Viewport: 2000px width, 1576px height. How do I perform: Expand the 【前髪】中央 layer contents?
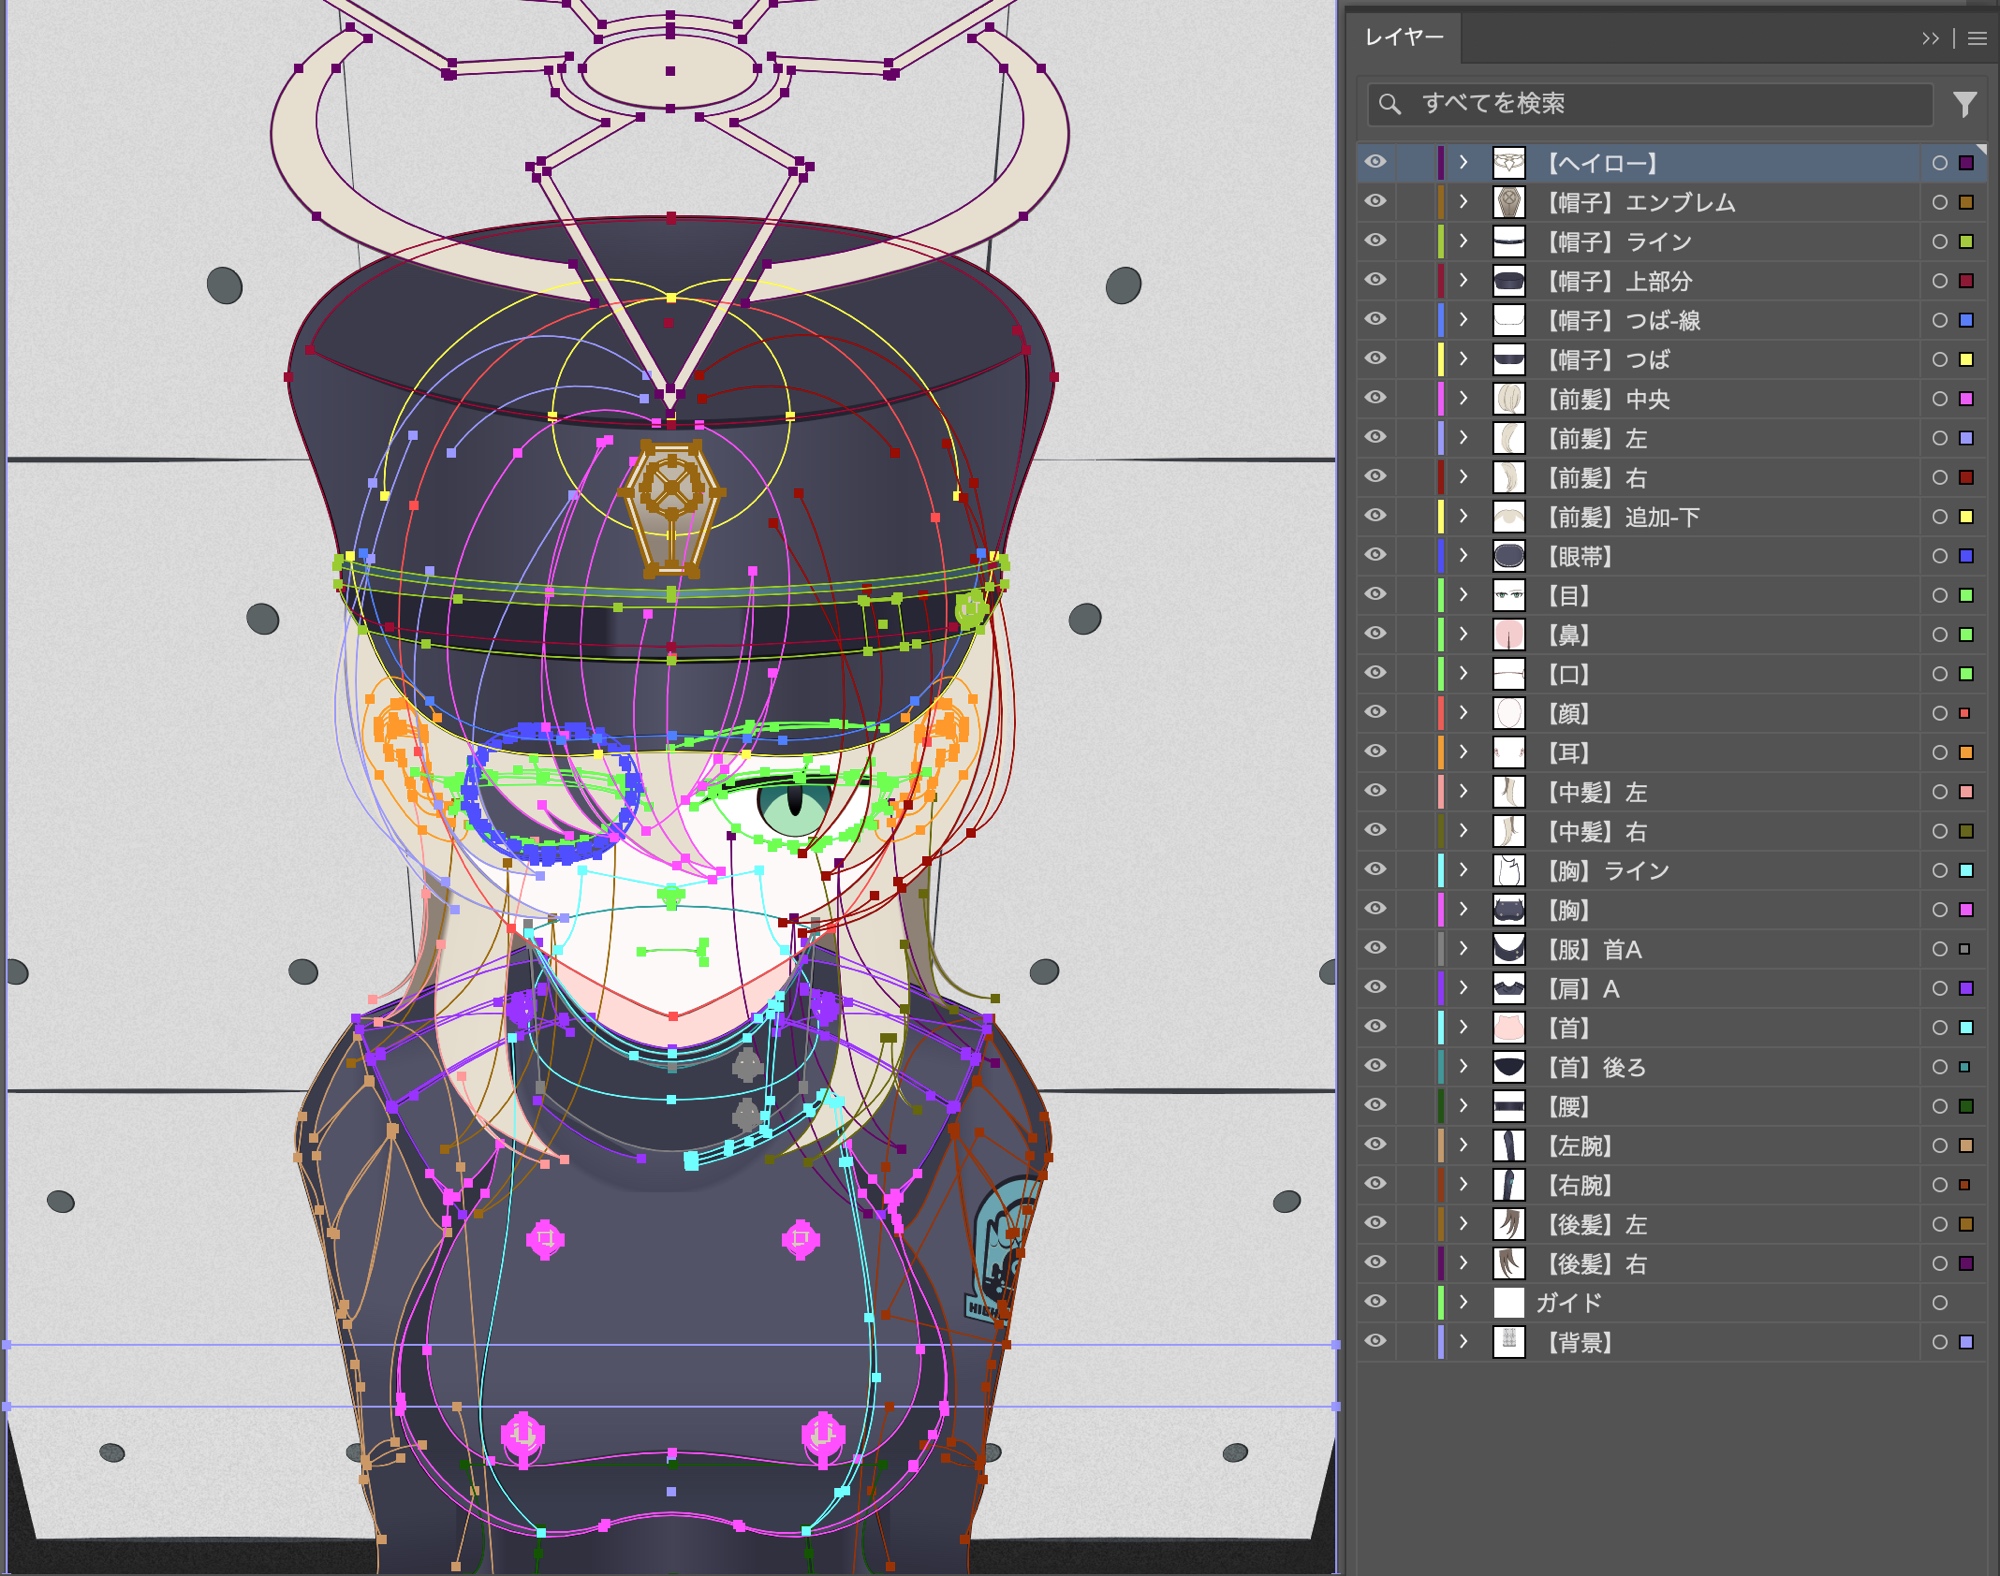(x=1463, y=398)
